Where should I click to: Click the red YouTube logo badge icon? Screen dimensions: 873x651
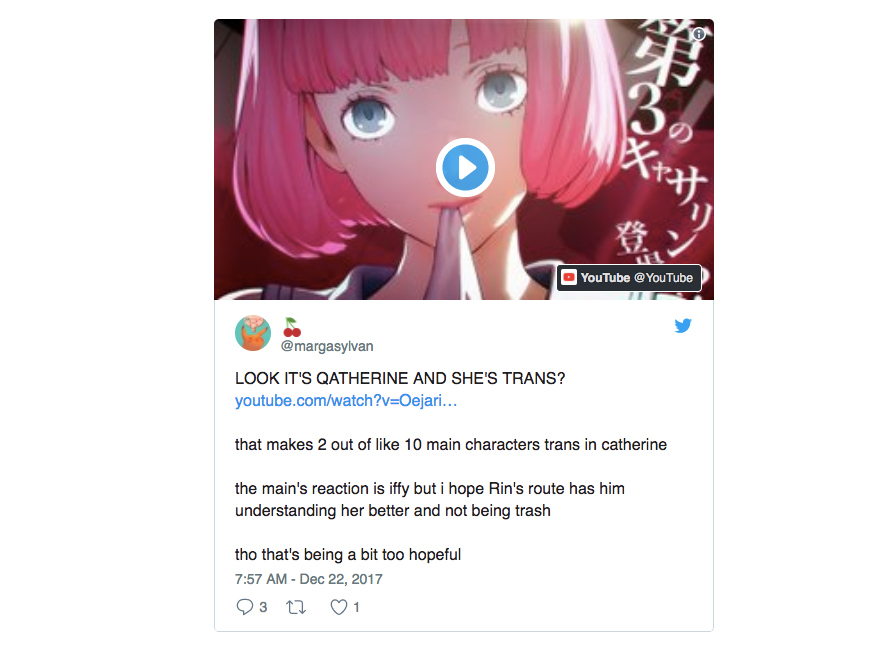pos(568,277)
